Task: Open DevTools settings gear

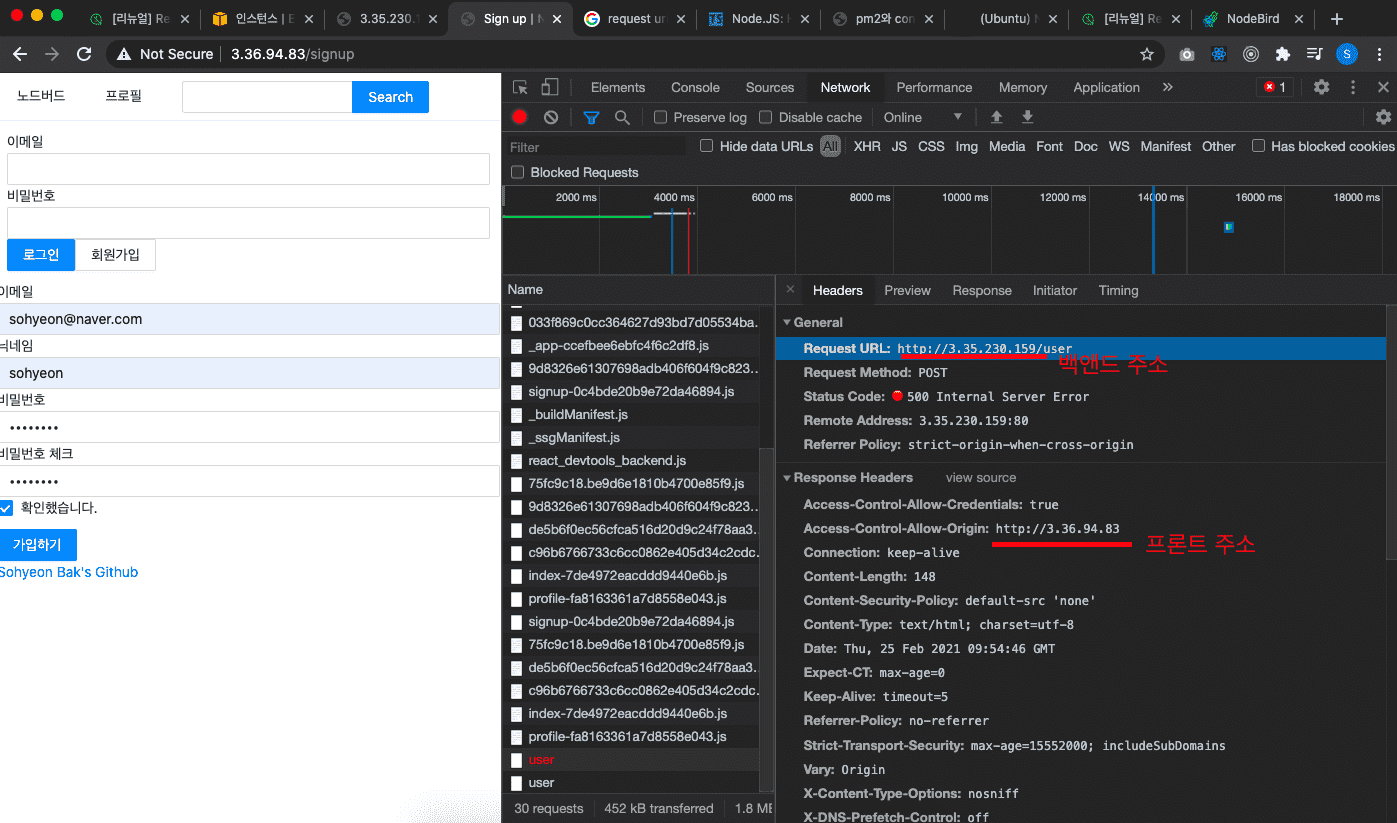Action: tap(1321, 88)
